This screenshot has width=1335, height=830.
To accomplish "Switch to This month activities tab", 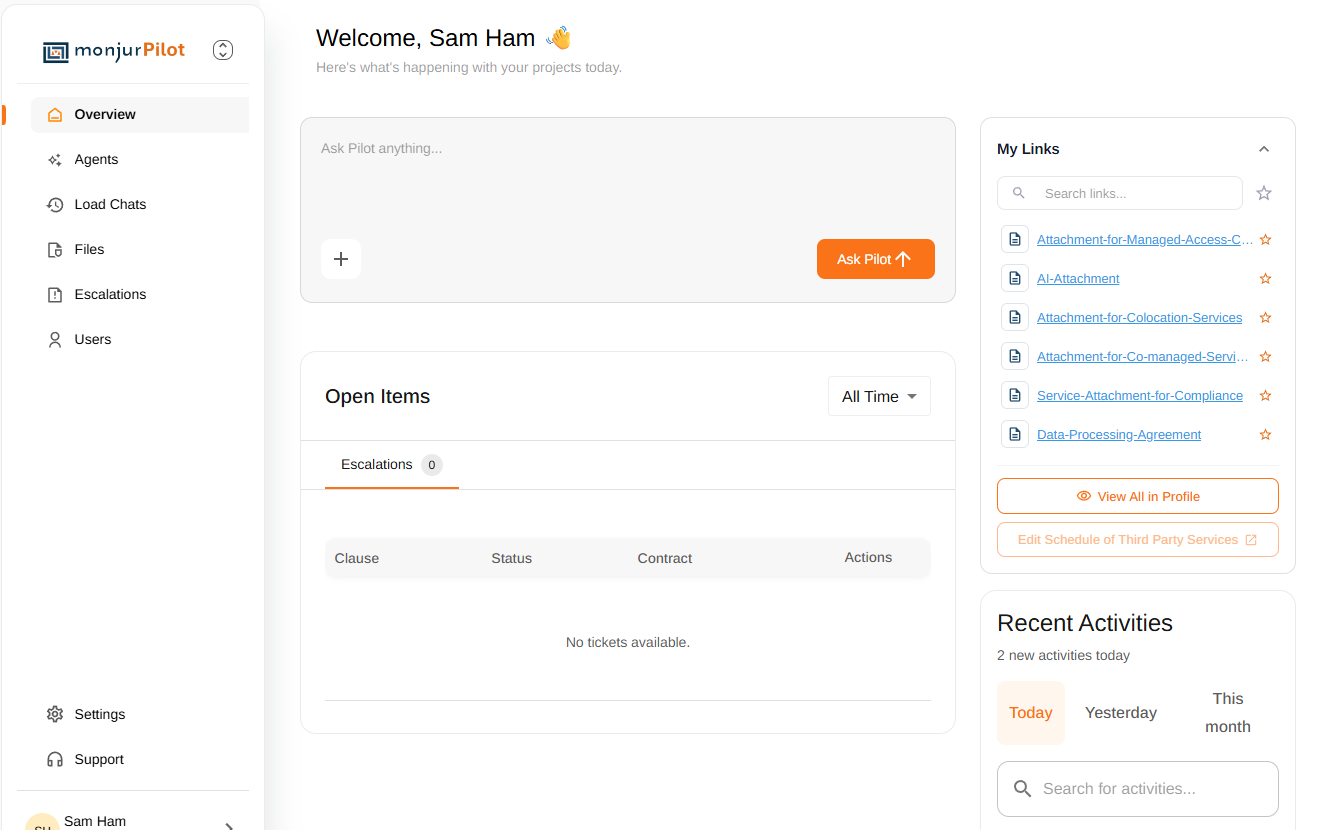I will [1228, 713].
